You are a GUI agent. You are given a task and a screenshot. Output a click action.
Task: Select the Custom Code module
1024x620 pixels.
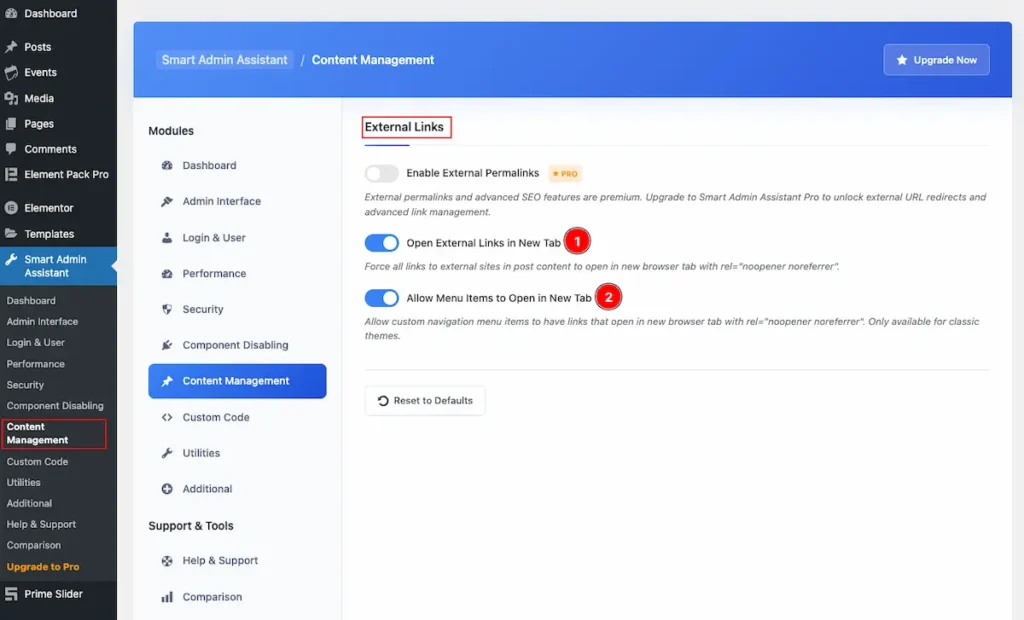pyautogui.click(x=237, y=417)
